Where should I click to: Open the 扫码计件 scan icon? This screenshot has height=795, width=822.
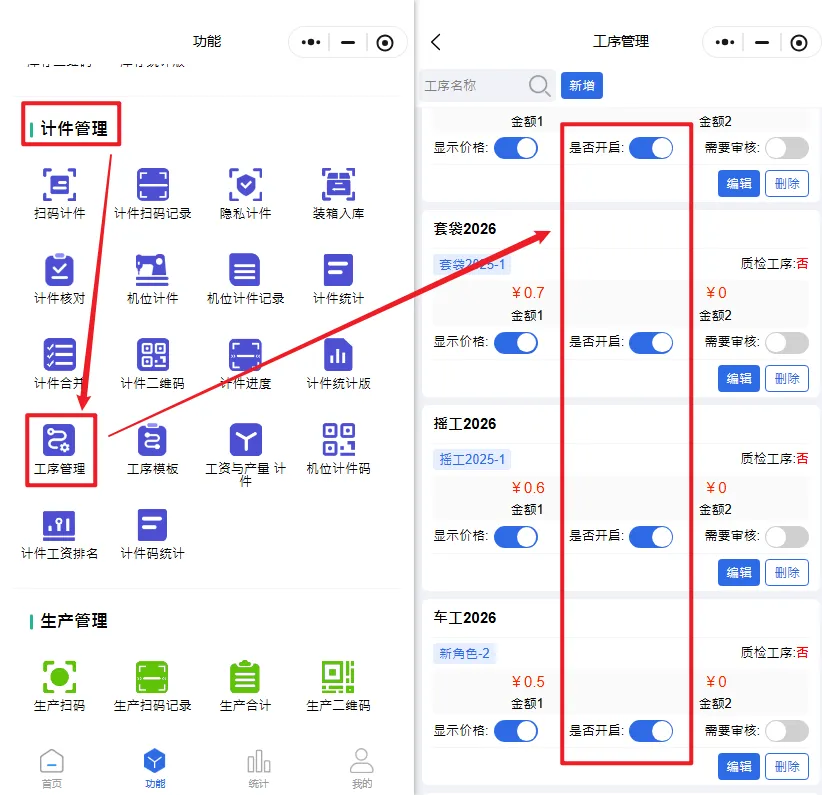pyautogui.click(x=60, y=185)
